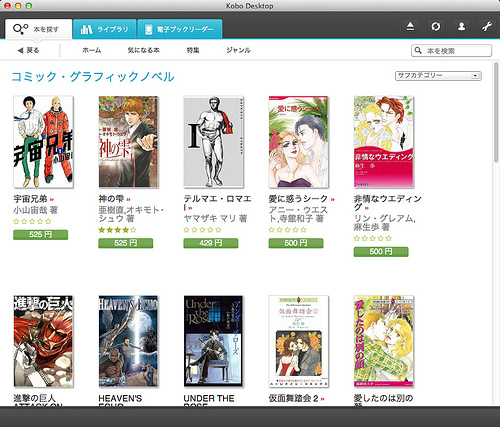Open 愛に惑うシーク cover thumbnail
The width and height of the screenshot is (500, 427).
pyautogui.click(x=299, y=142)
